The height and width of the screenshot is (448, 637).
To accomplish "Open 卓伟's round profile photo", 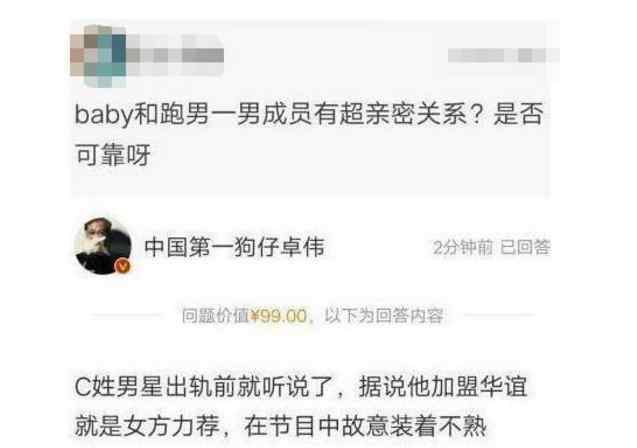I will coord(103,246).
